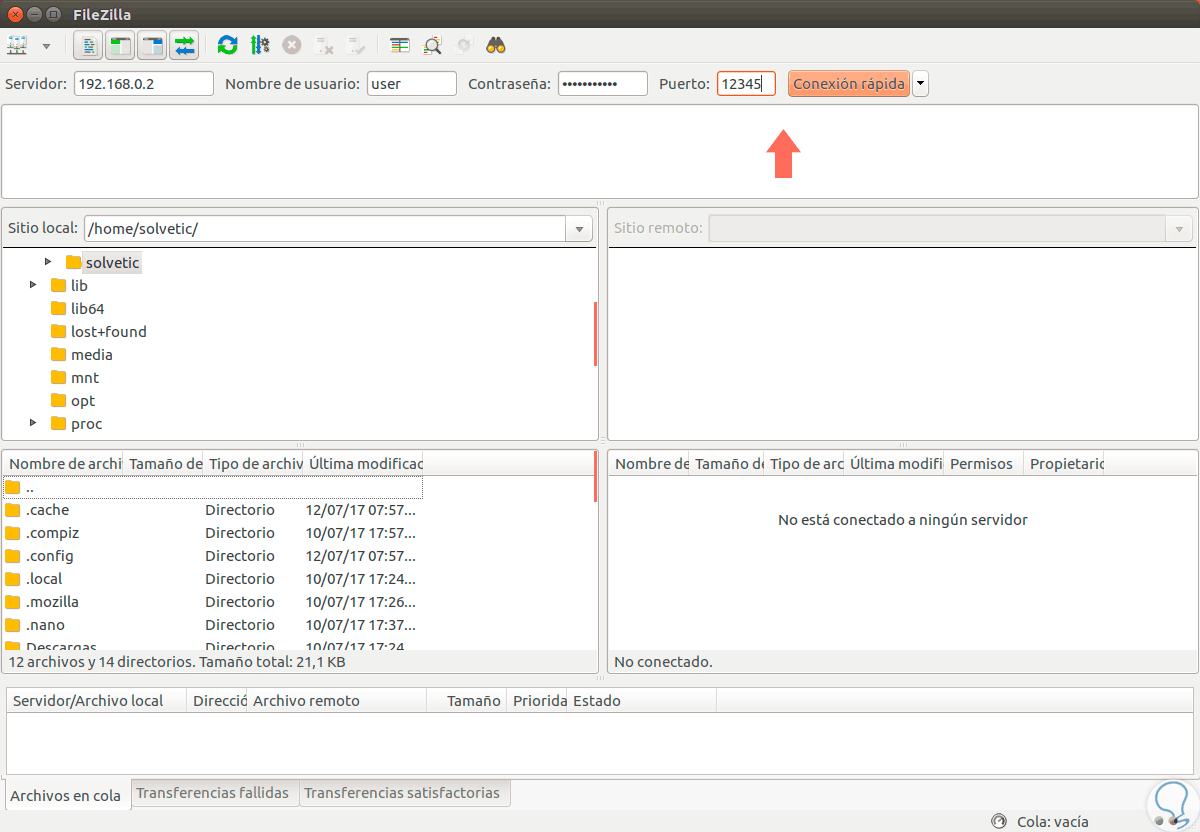Select the parent directory '..' entry
Screen dimensions: 1200x832
212,487
